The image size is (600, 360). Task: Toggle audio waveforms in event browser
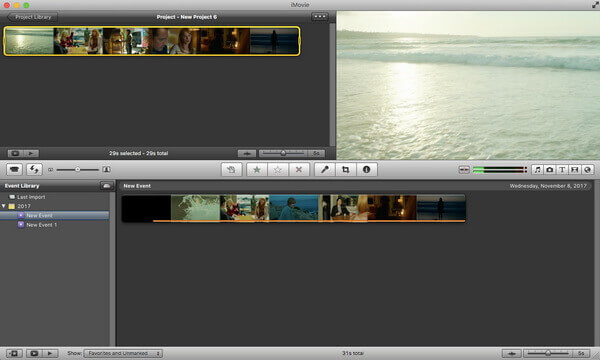(512, 353)
